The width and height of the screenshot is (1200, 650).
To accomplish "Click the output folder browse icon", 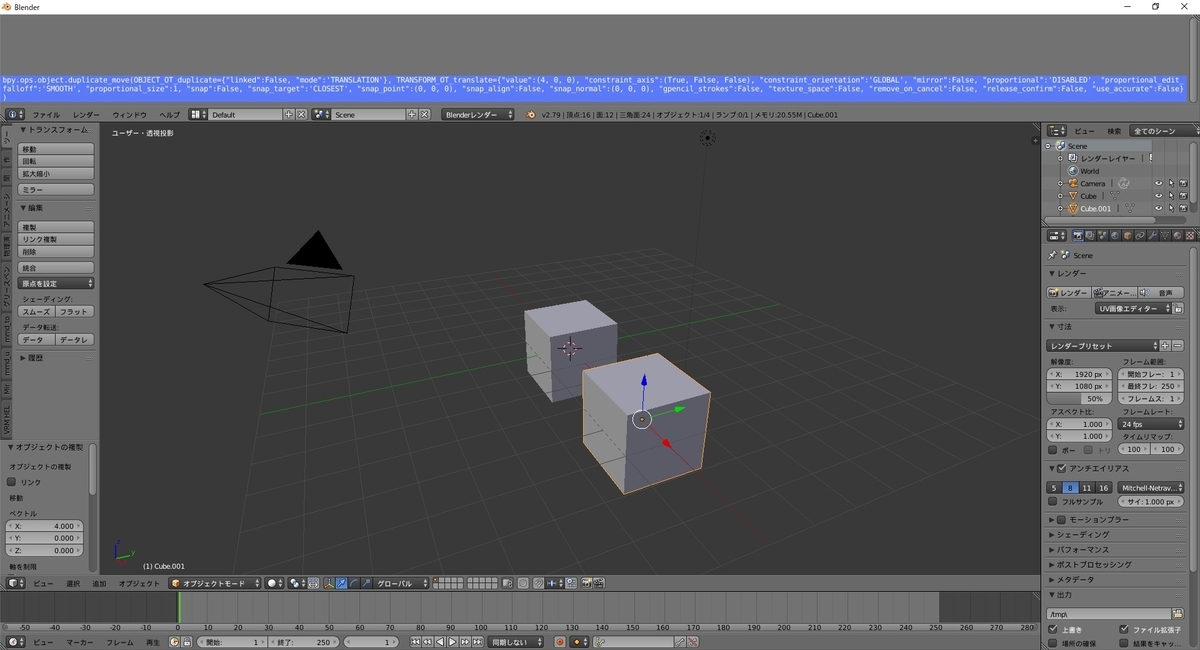I will pos(1178,613).
